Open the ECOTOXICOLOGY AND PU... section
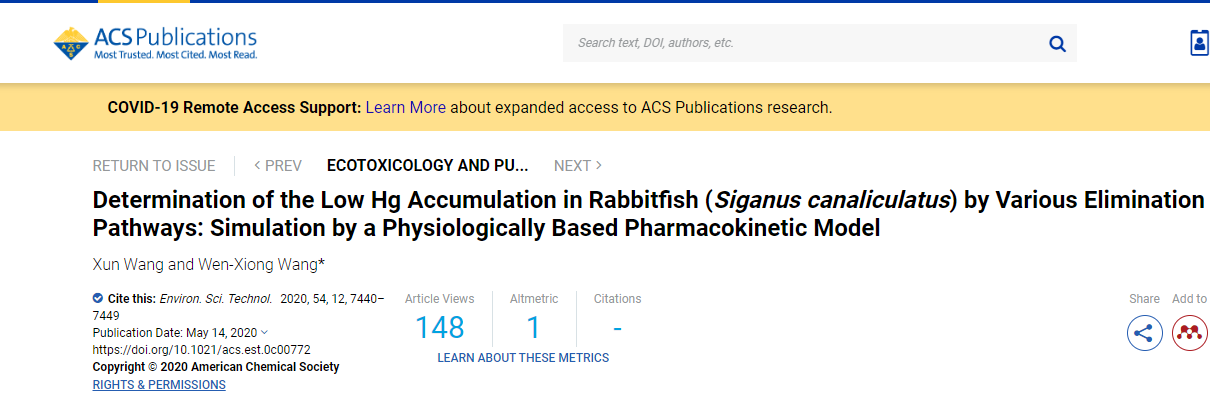Image resolution: width=1210 pixels, height=400 pixels. point(427,166)
